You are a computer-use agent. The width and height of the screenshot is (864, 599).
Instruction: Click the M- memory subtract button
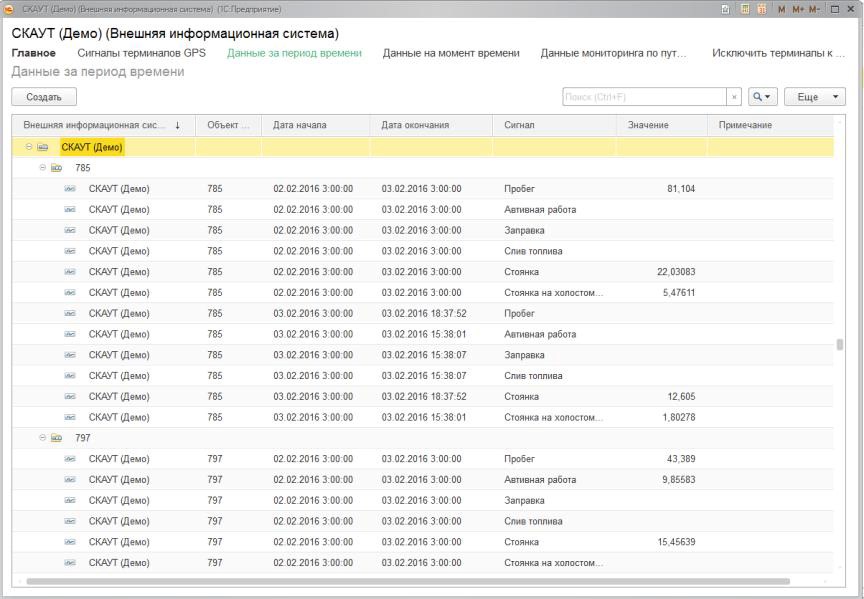(814, 9)
